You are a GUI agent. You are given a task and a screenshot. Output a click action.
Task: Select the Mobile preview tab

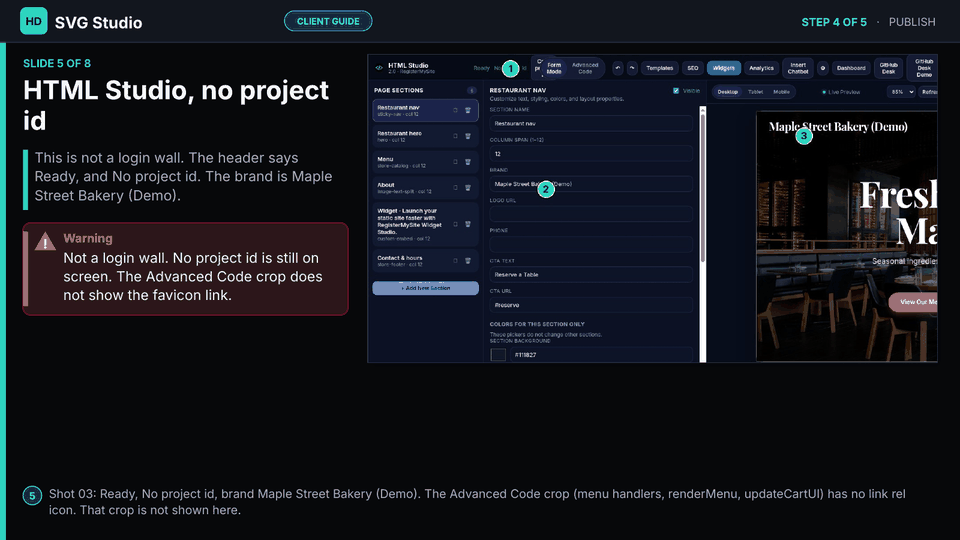click(x=781, y=92)
